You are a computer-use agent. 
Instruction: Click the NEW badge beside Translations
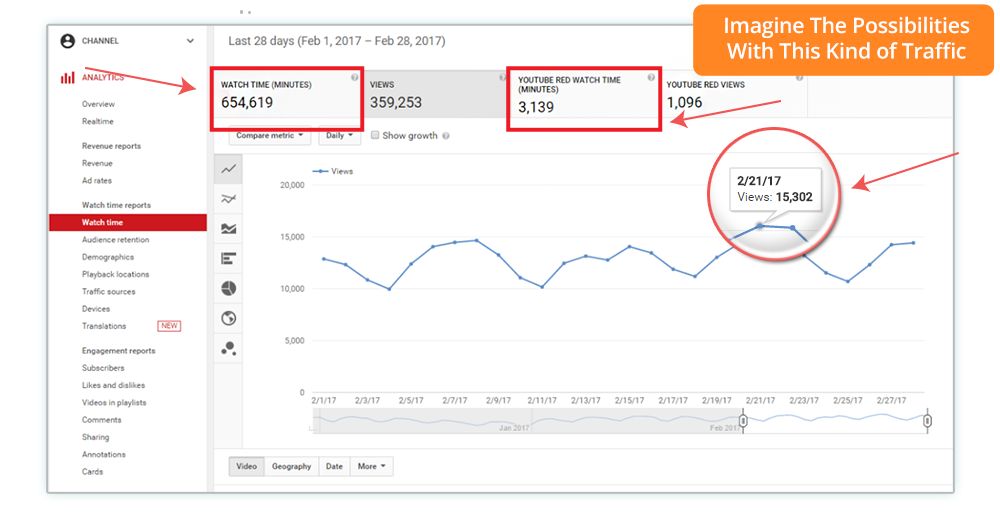pos(169,326)
